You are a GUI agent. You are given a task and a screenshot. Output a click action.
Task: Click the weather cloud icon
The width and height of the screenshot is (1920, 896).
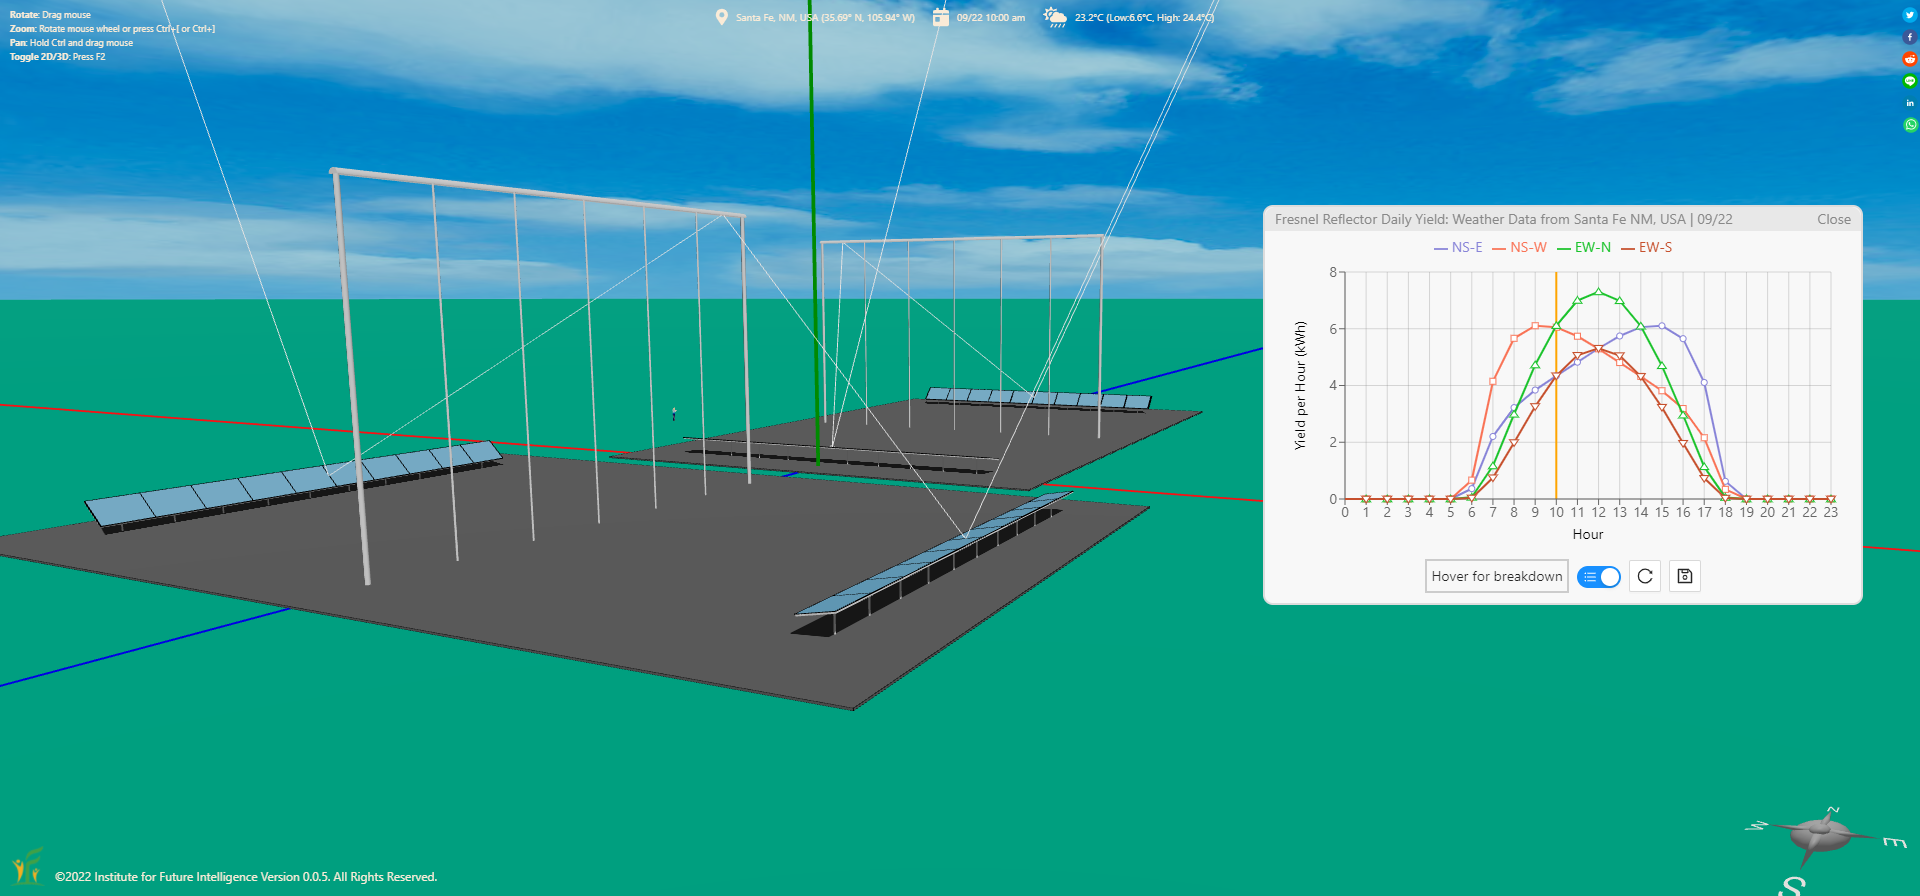coord(1055,17)
